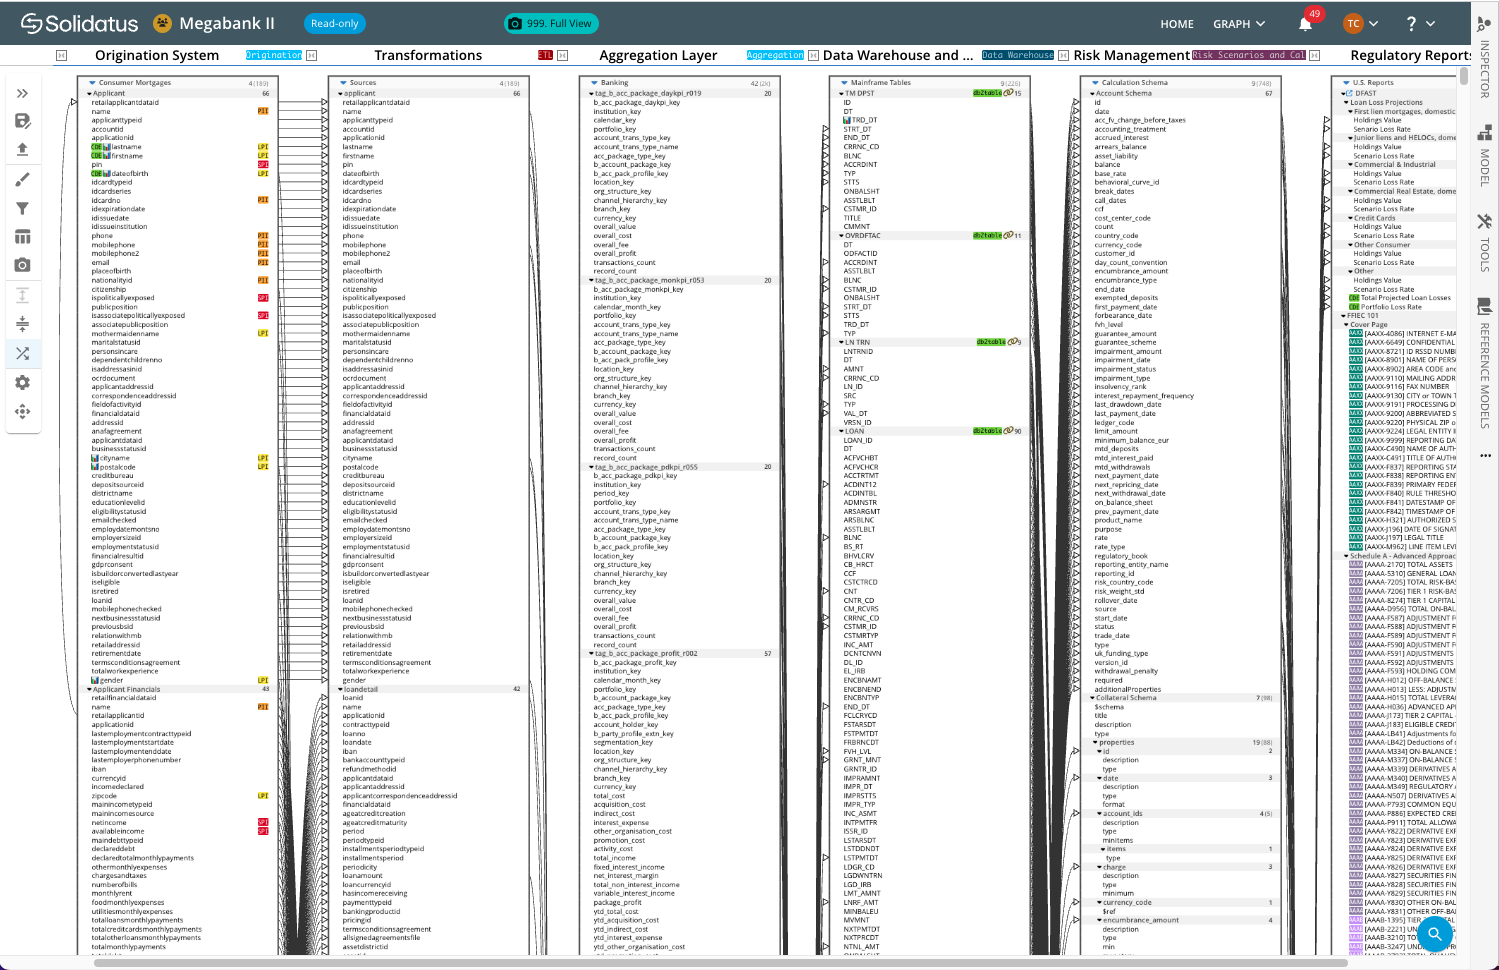1499x970 pixels.
Task: Click the Risk Scenarios and Cal tag
Action: pyautogui.click(x=1248, y=55)
